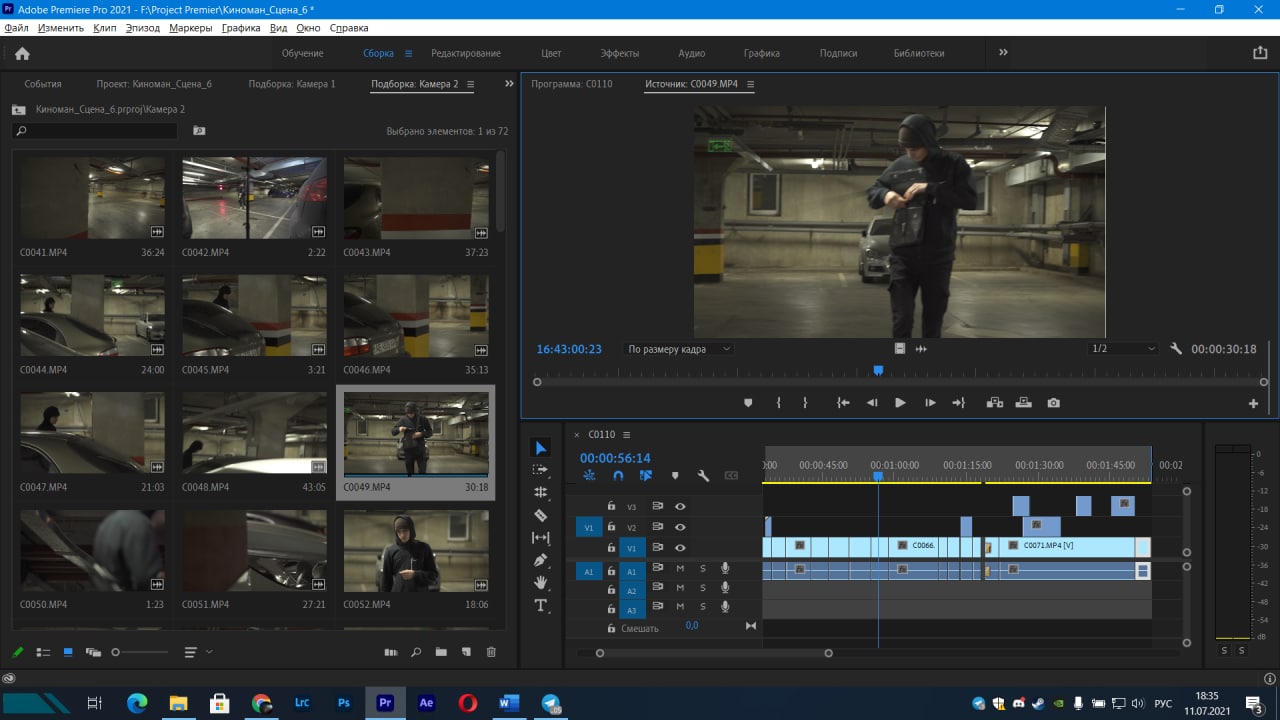
Task: Open the Quick Export share icon
Action: (x=1260, y=53)
